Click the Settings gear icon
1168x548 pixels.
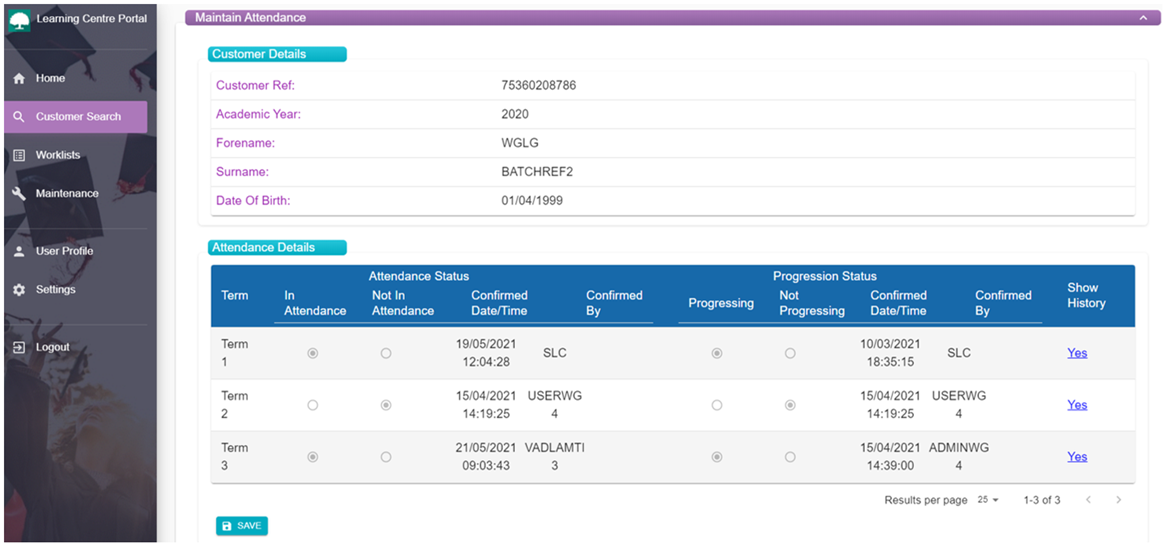(19, 290)
